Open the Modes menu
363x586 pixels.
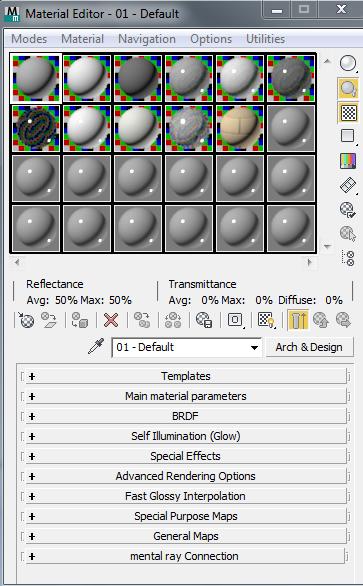coord(29,39)
